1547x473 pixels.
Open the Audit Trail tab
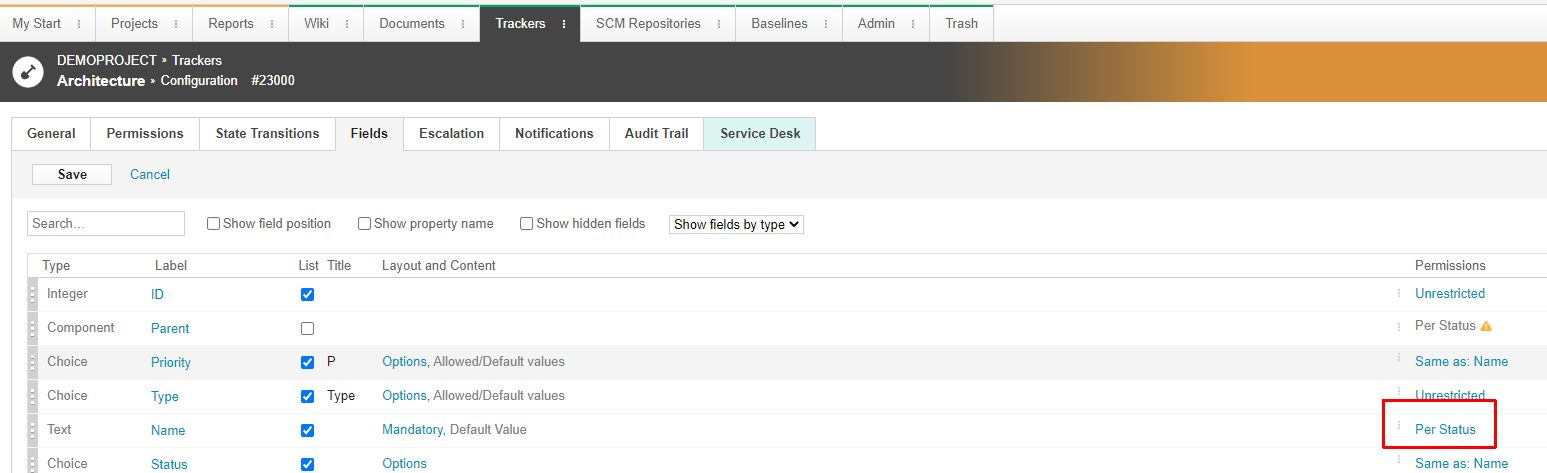click(x=656, y=134)
